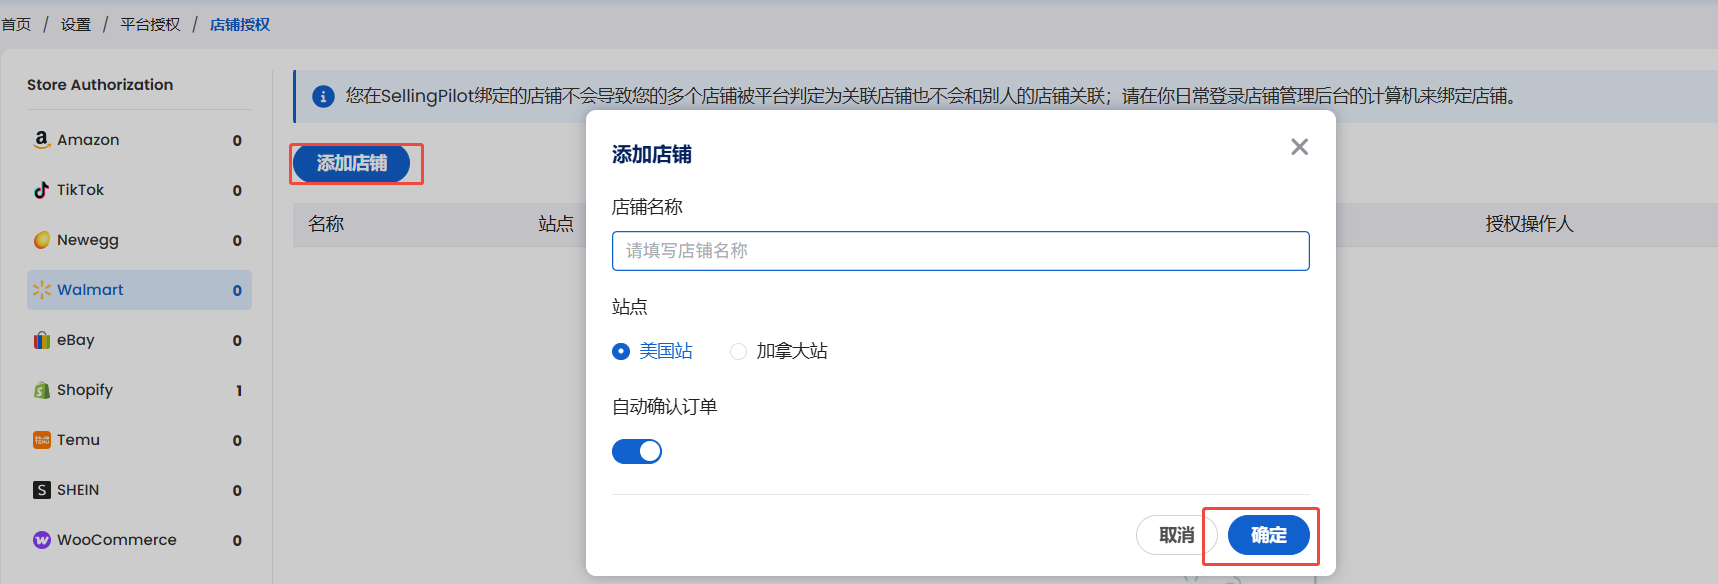The image size is (1718, 584).
Task: Open the 设置 breadcrumb link
Action: point(76,24)
